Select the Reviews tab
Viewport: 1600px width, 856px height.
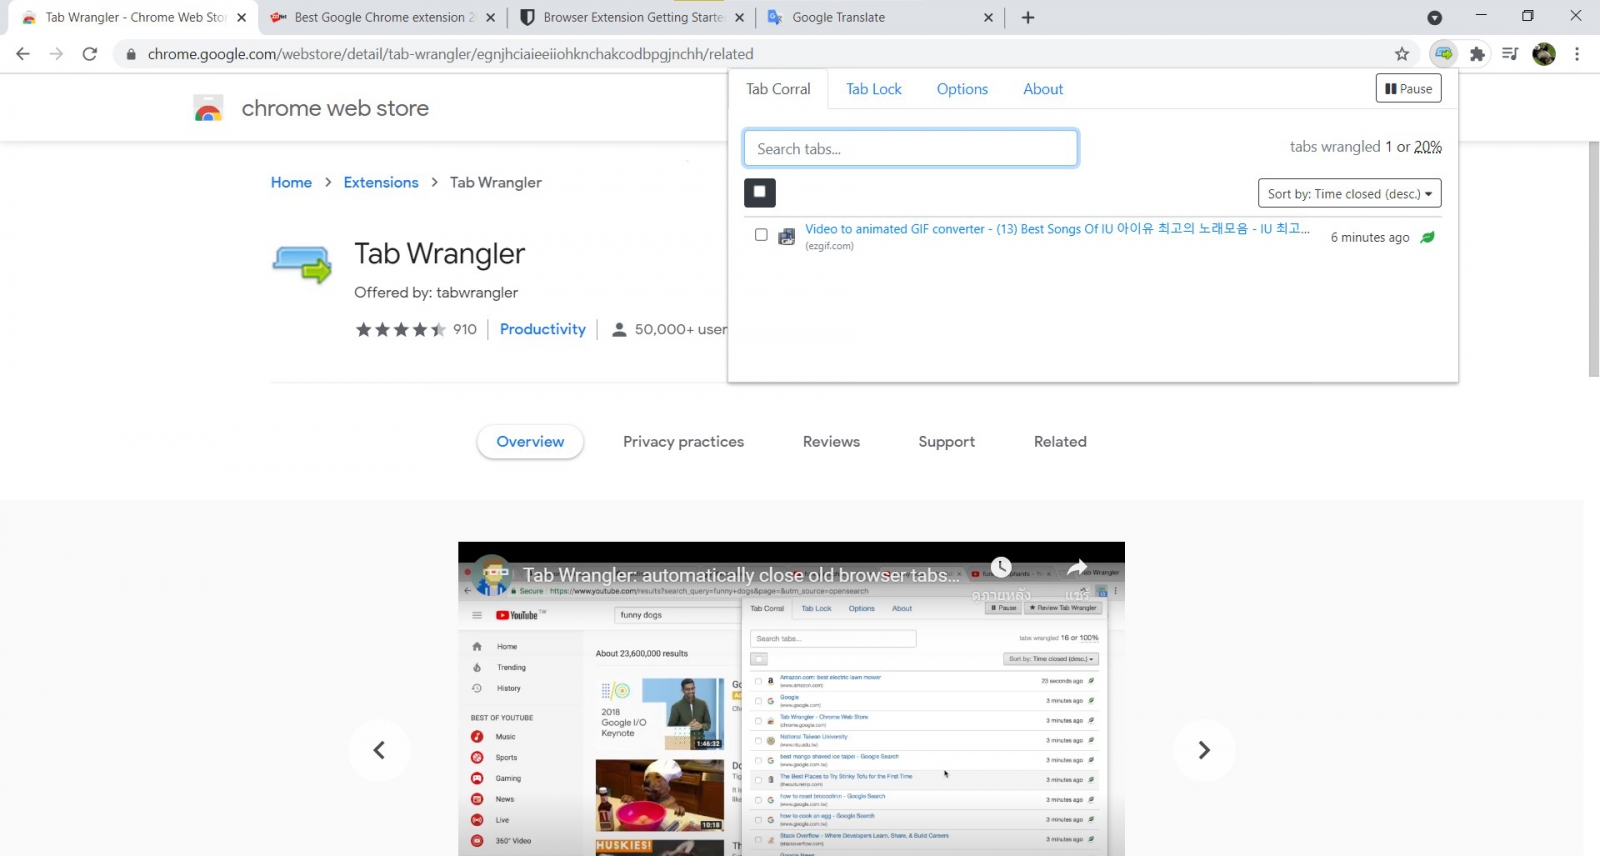[831, 441]
